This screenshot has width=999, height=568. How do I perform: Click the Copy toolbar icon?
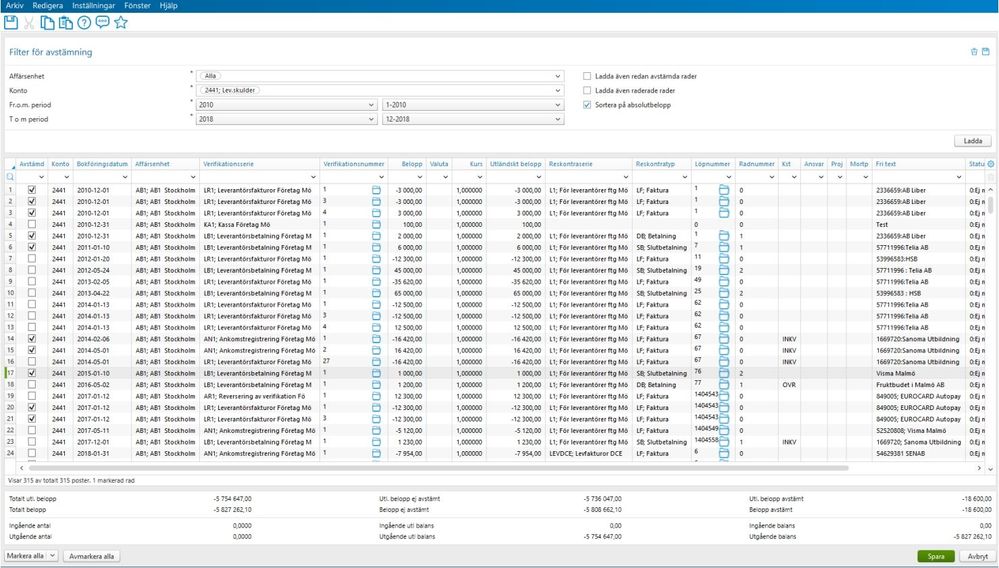pyautogui.click(x=47, y=23)
